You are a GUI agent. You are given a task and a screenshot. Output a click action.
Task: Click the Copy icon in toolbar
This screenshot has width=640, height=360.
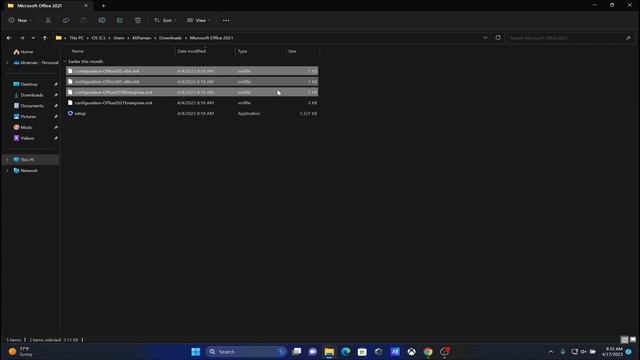click(x=66, y=20)
